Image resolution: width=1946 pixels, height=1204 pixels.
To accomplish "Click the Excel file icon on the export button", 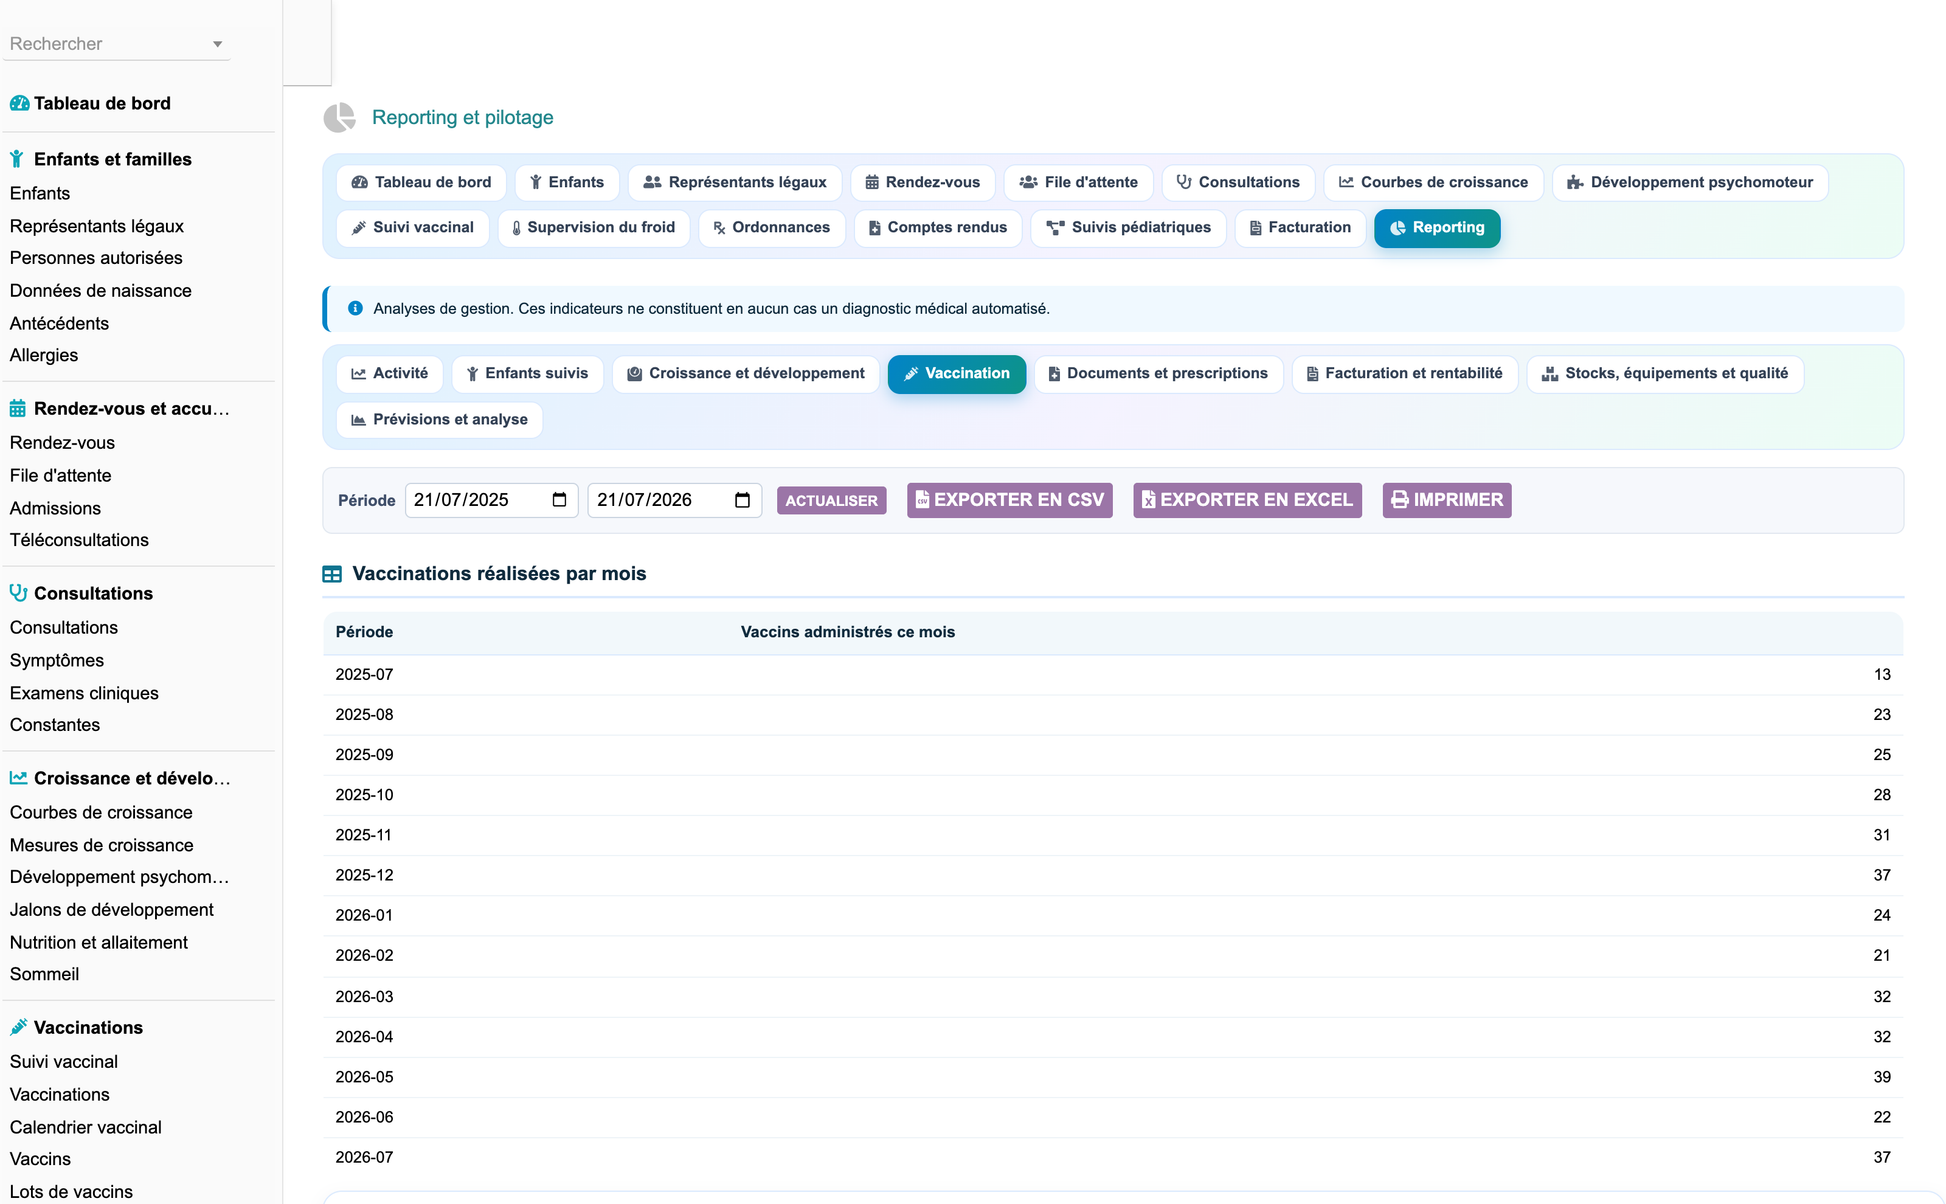I will 1148,500.
